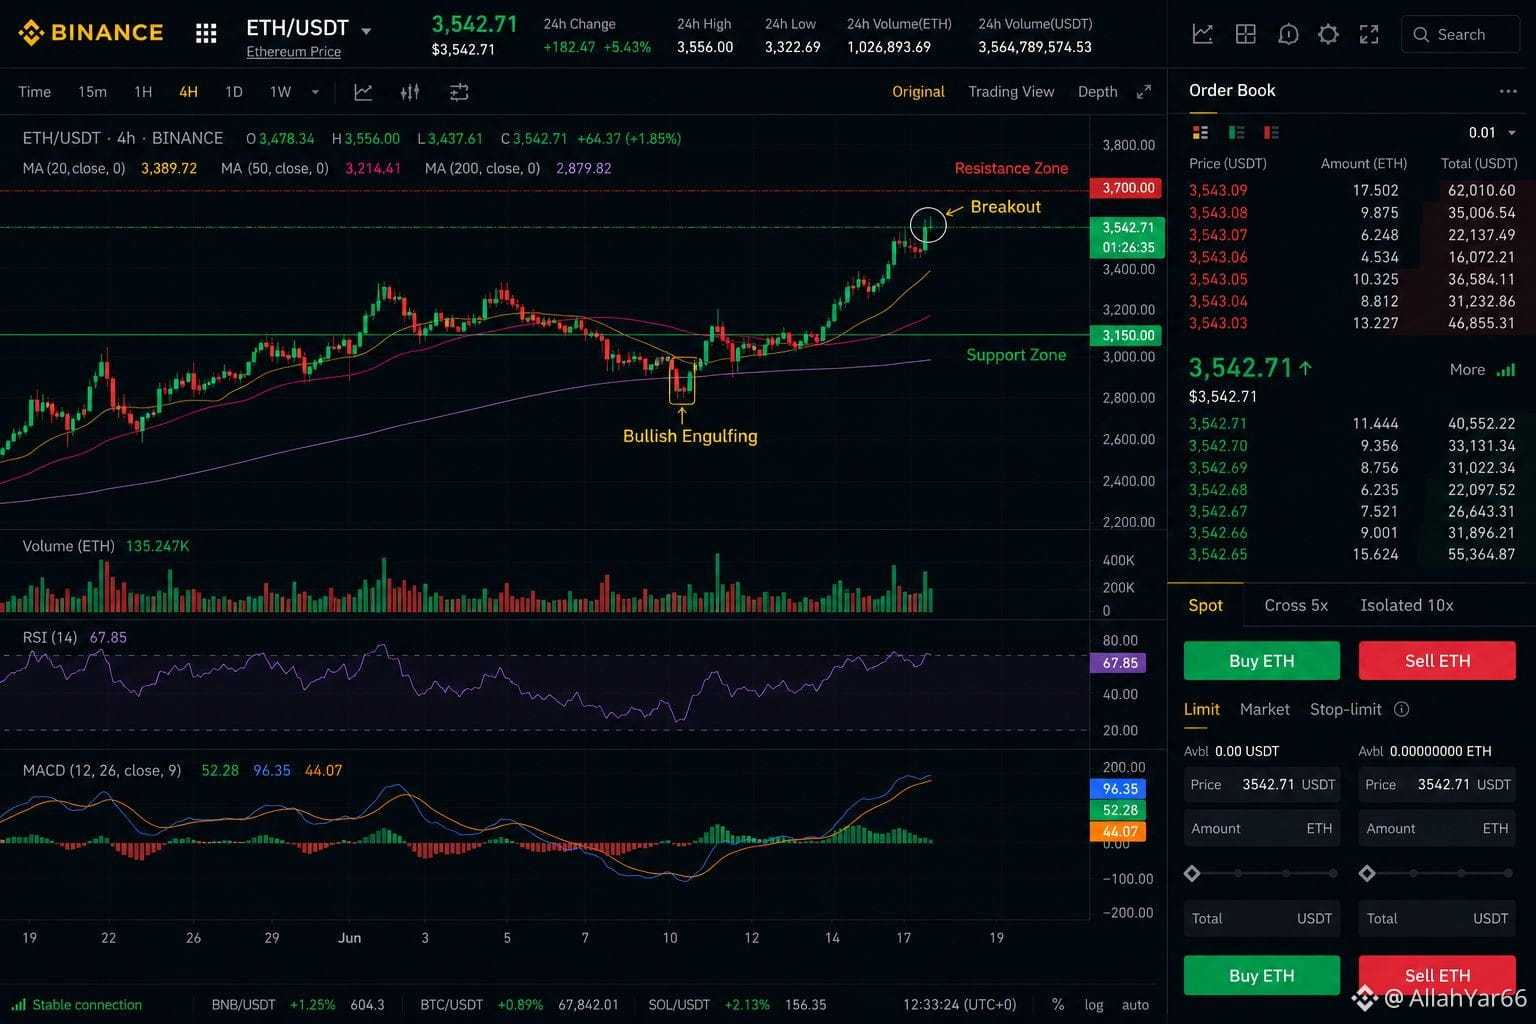Screen dimensions: 1536x1024
Task: Select the 1D timeframe
Action: [x=234, y=92]
